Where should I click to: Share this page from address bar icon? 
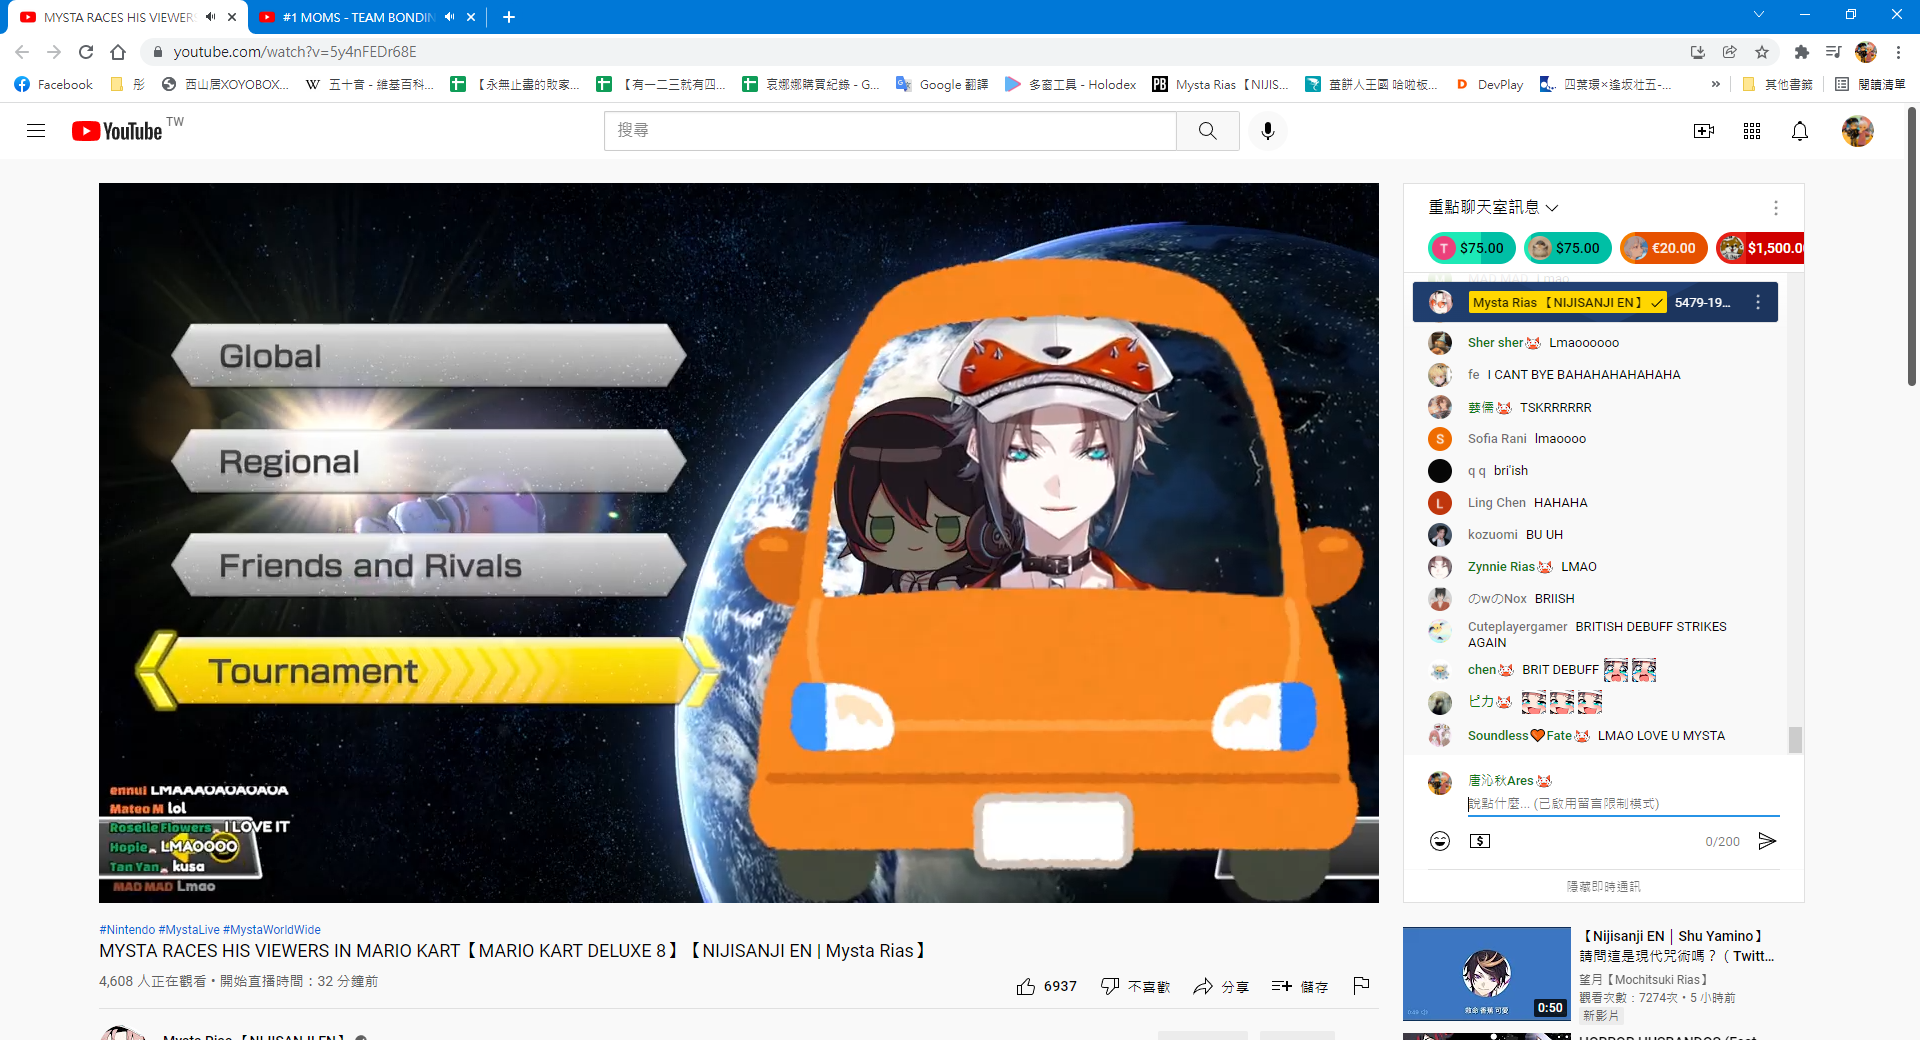(x=1730, y=52)
